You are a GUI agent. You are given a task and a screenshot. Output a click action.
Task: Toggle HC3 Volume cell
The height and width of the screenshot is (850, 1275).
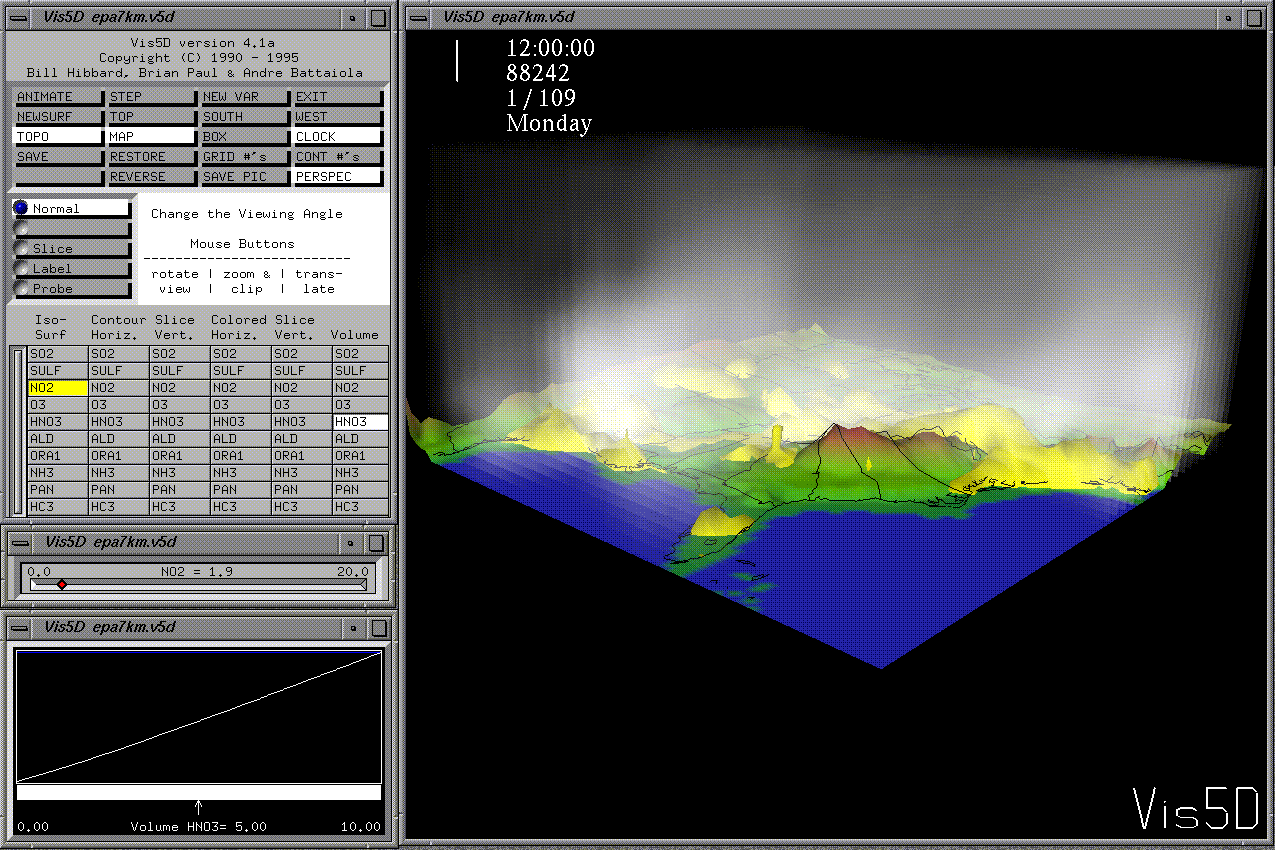coord(360,507)
